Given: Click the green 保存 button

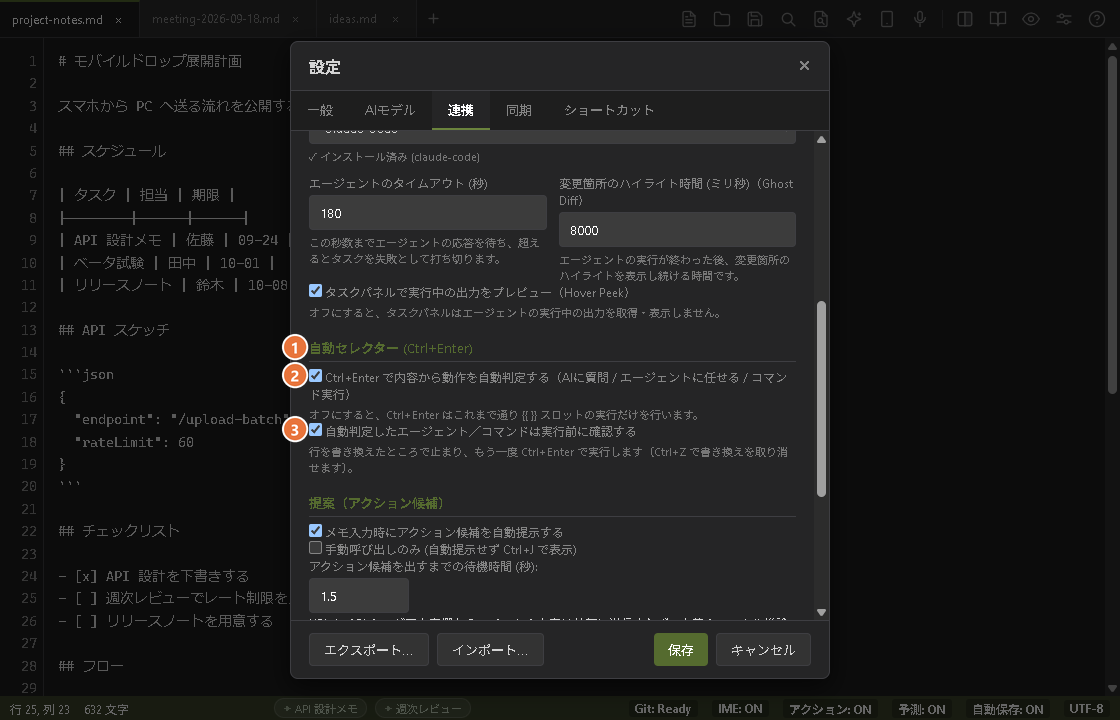Looking at the screenshot, I should tap(681, 649).
